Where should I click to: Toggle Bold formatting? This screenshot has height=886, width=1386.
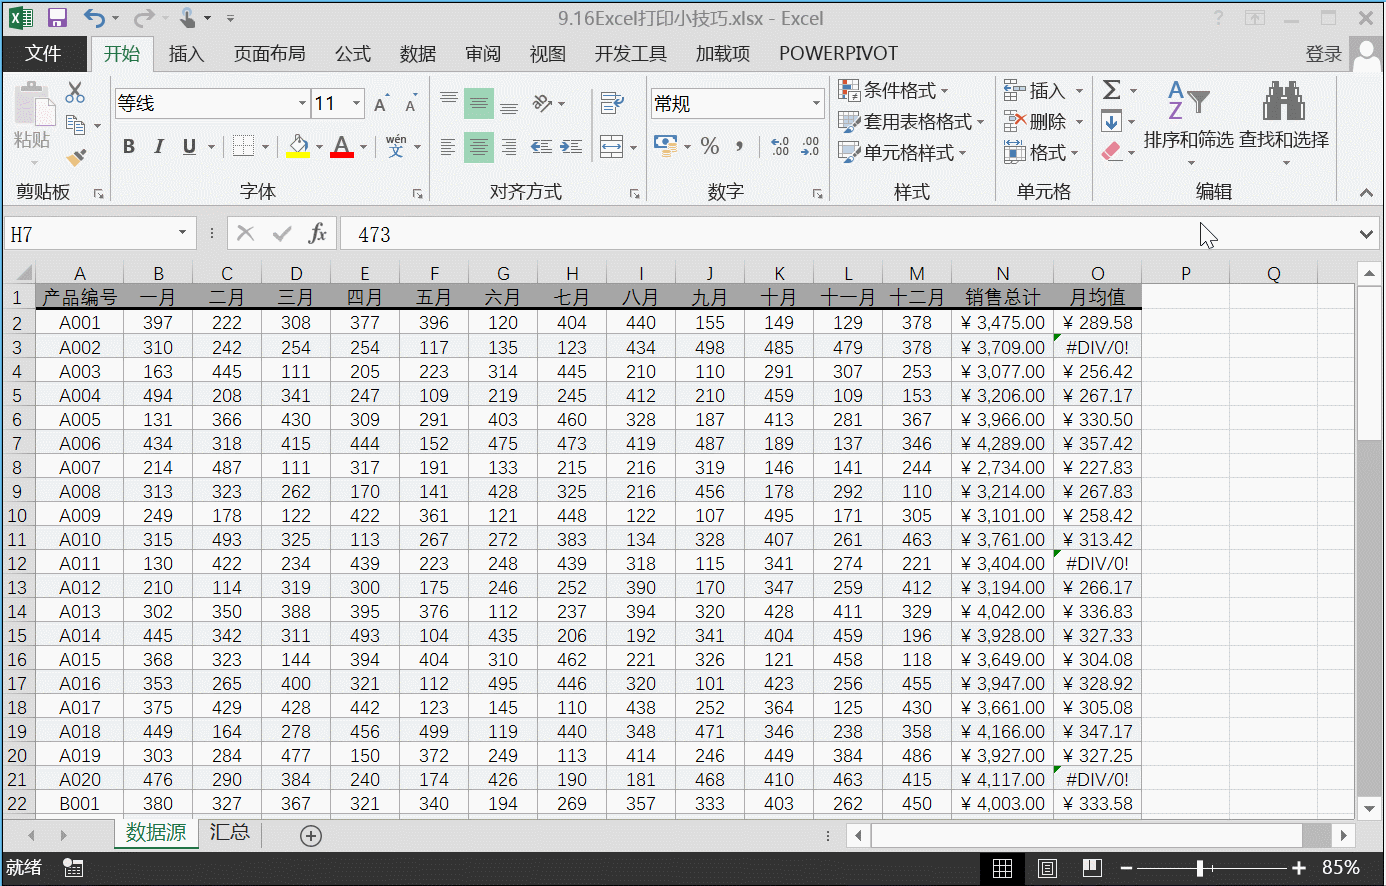click(129, 147)
